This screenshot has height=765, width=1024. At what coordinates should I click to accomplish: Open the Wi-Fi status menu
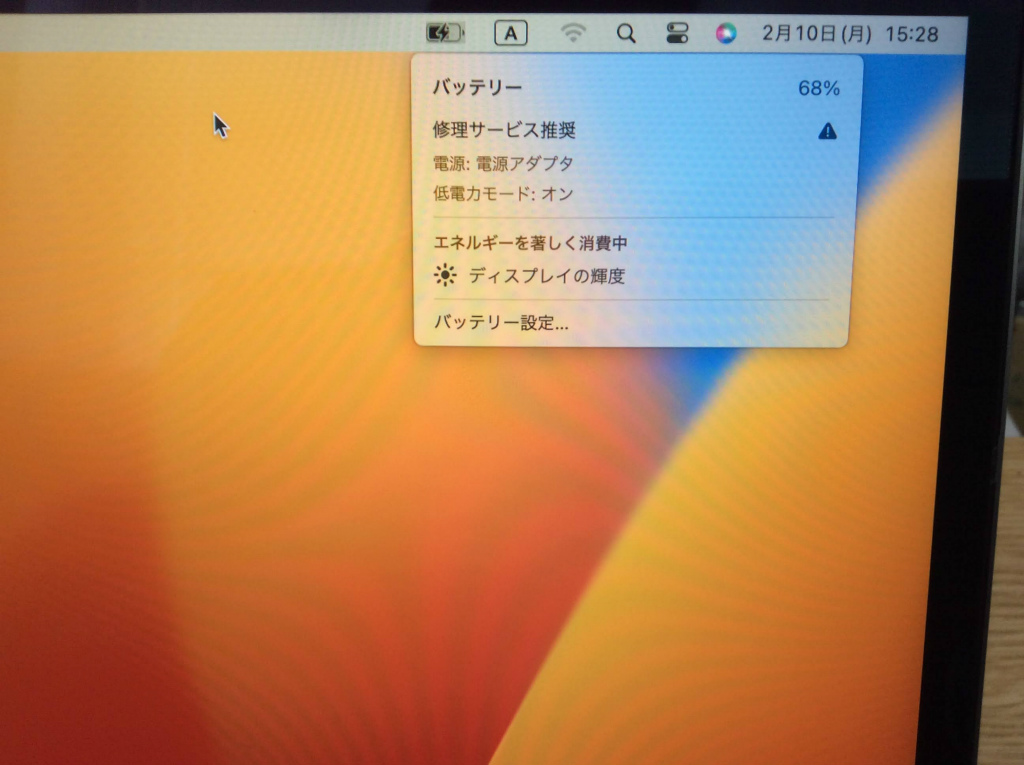(573, 33)
